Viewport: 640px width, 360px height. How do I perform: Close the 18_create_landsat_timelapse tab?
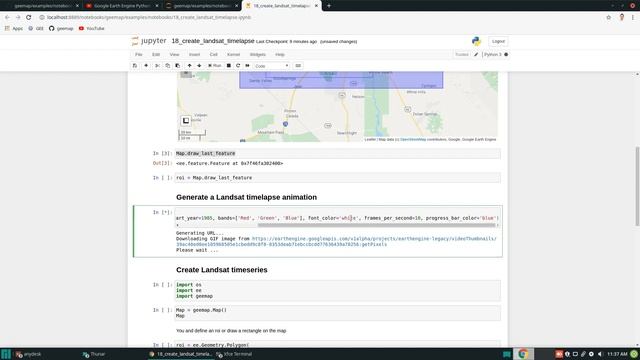[x=316, y=6]
